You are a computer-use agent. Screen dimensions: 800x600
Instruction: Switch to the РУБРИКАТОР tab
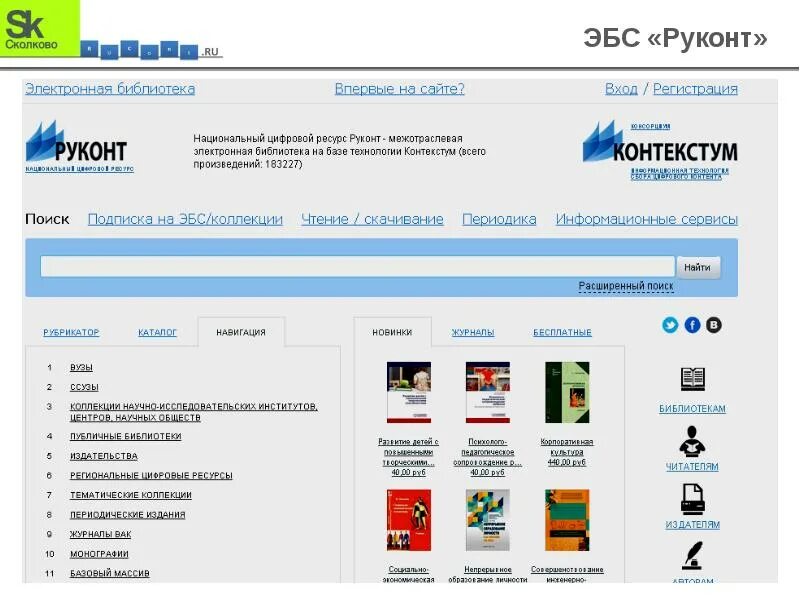71,332
